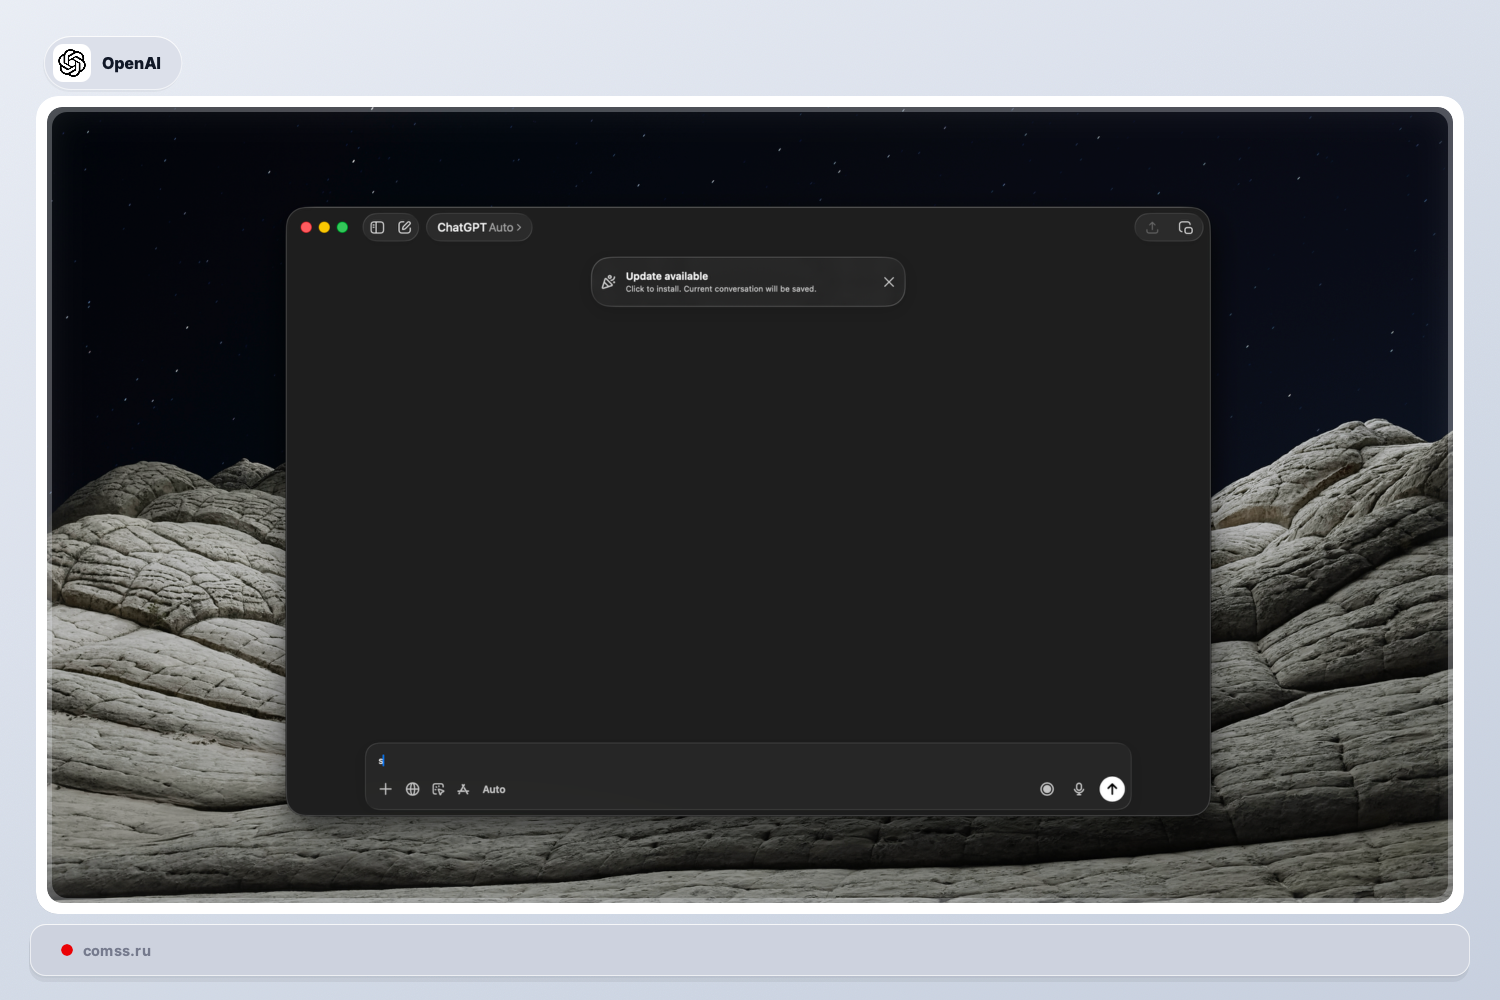The width and height of the screenshot is (1500, 1000).
Task: Expand the model chooser chevron
Action: coord(520,227)
